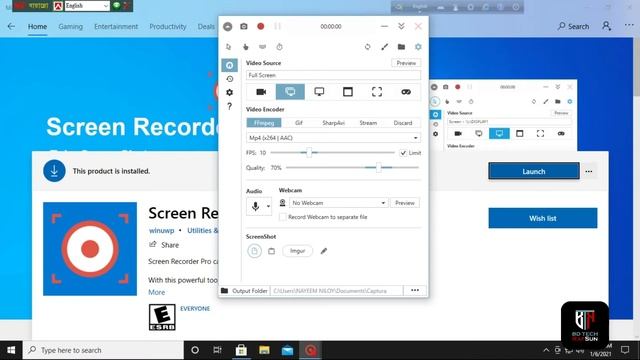Select the Home sidebar icon in Captura

pos(229,65)
